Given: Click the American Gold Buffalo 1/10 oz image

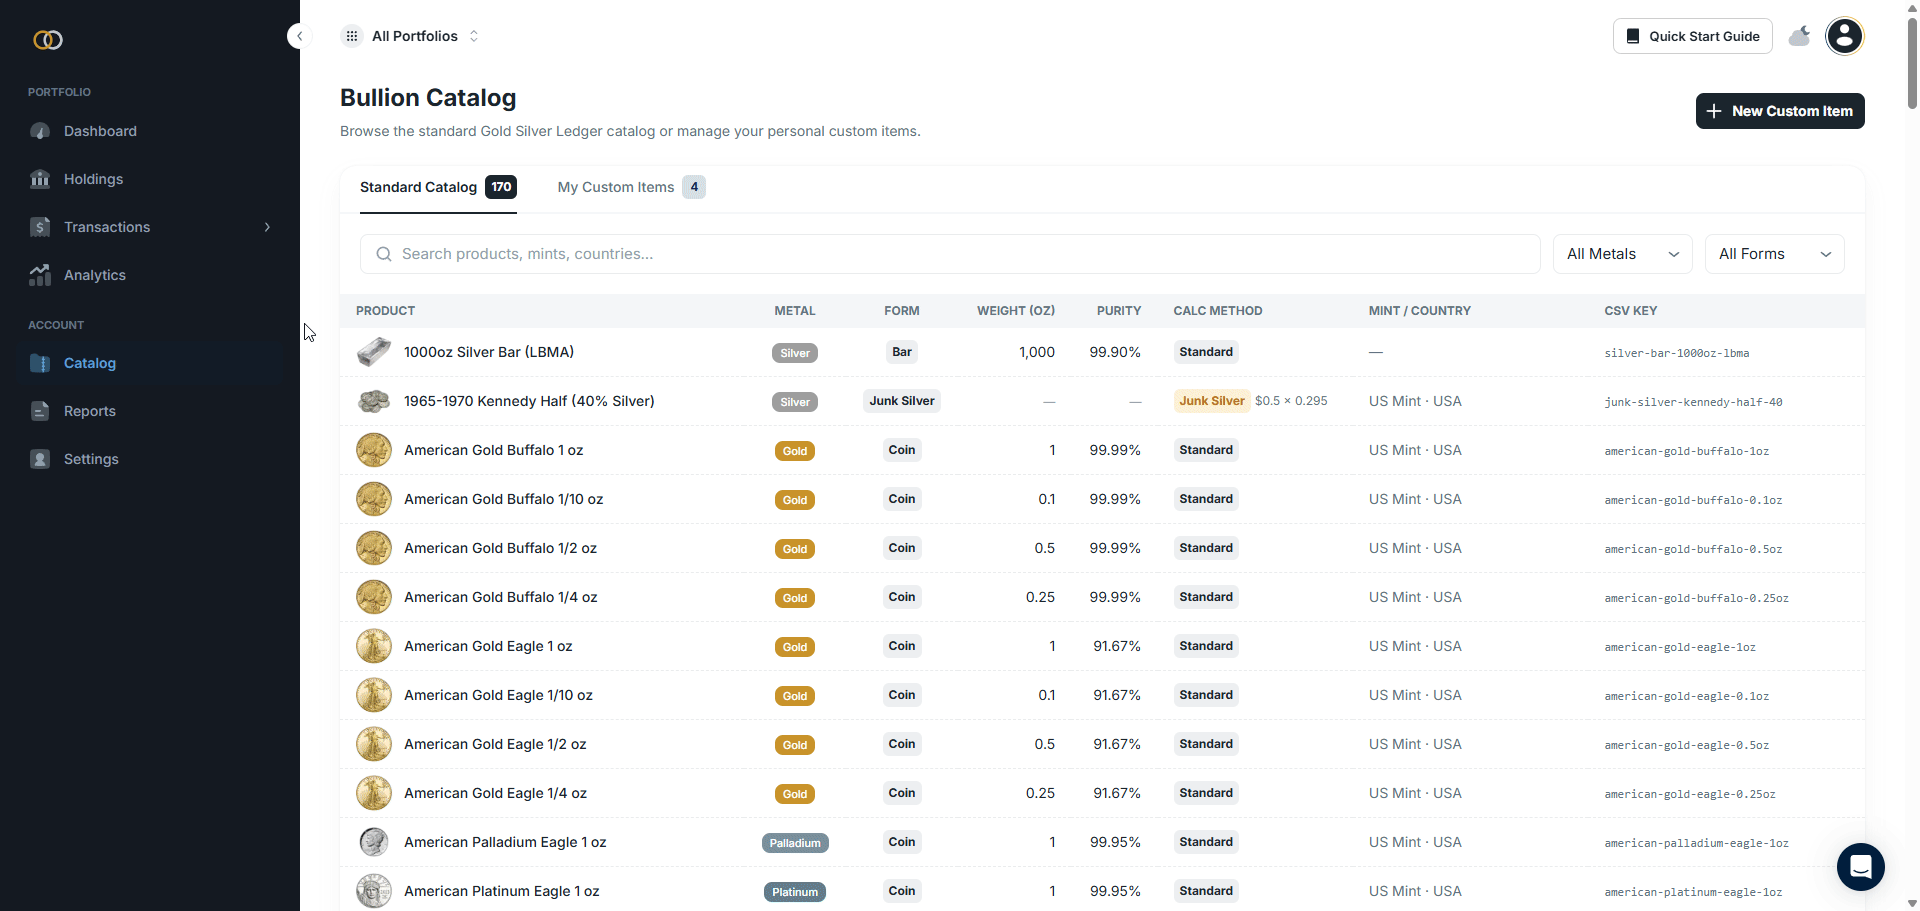Looking at the screenshot, I should tap(374, 499).
